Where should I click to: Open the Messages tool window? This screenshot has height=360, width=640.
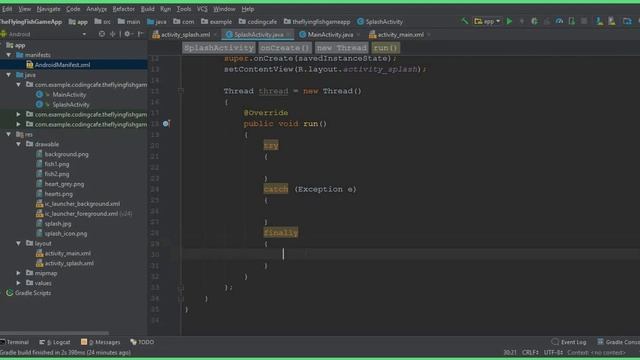pyautogui.click(x=100, y=342)
